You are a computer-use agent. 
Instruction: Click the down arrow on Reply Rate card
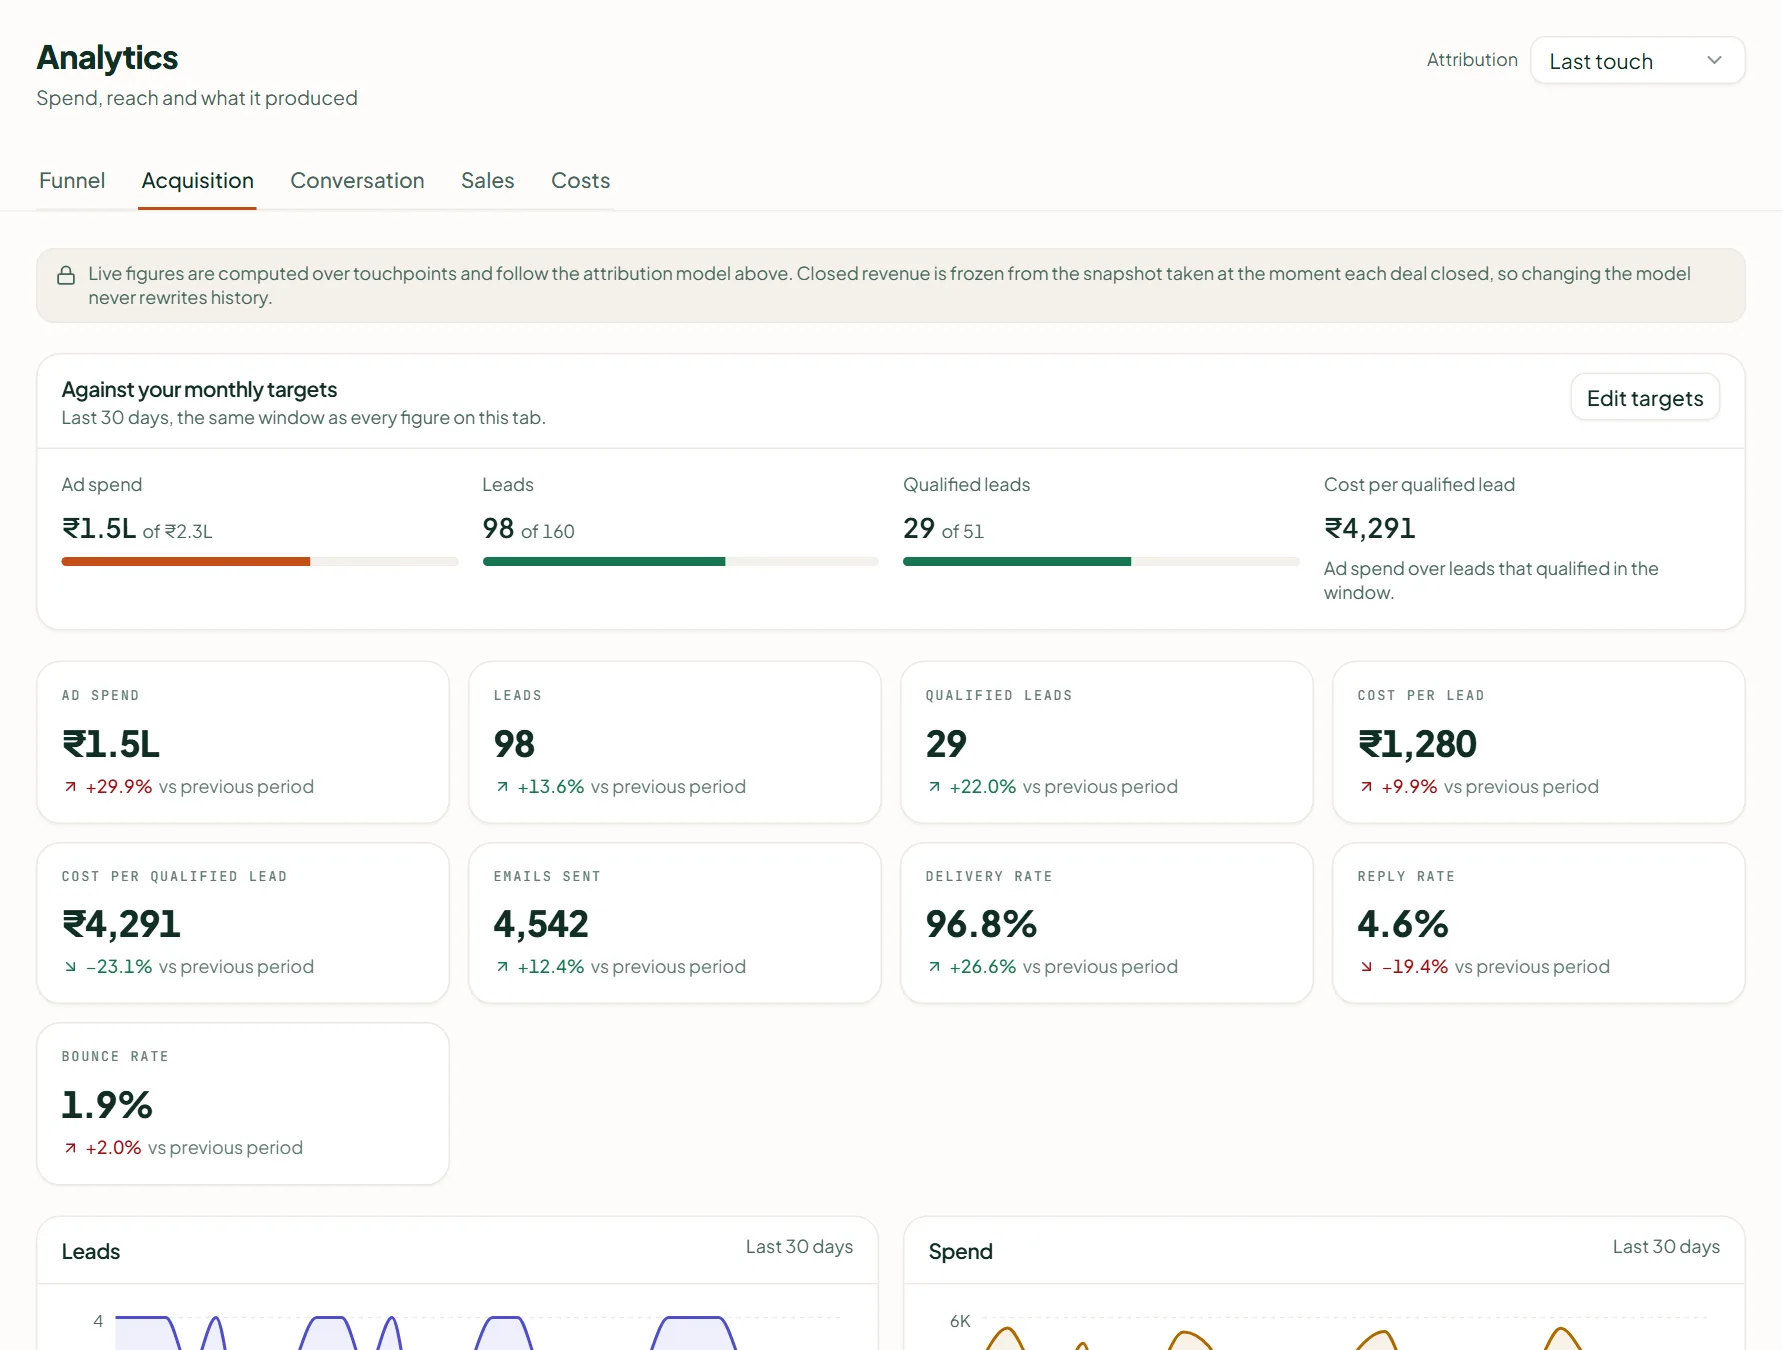coord(1366,967)
